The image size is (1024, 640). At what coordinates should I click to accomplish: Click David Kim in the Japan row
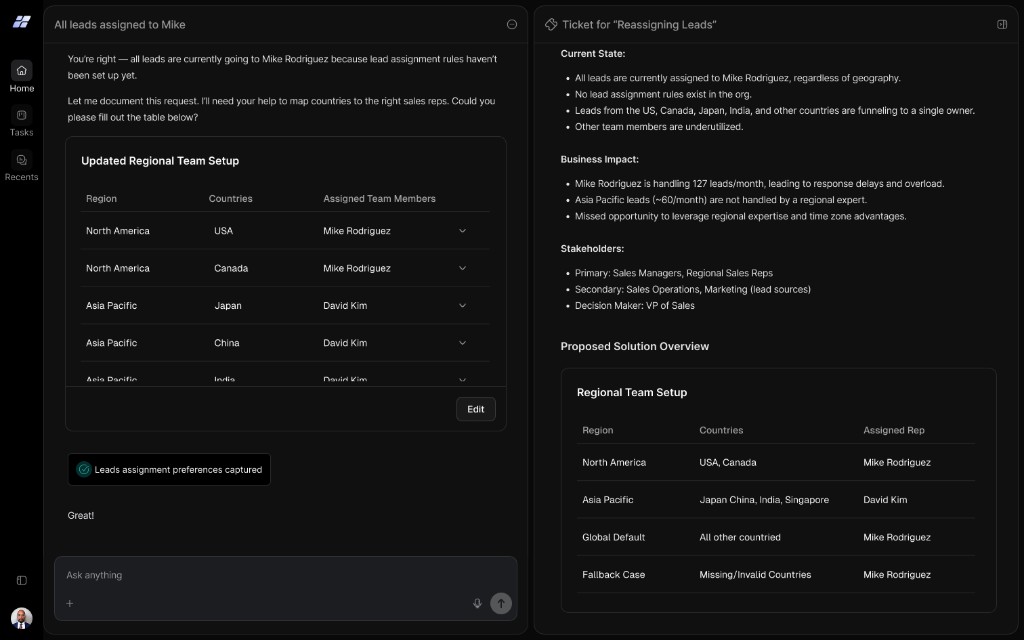(345, 305)
